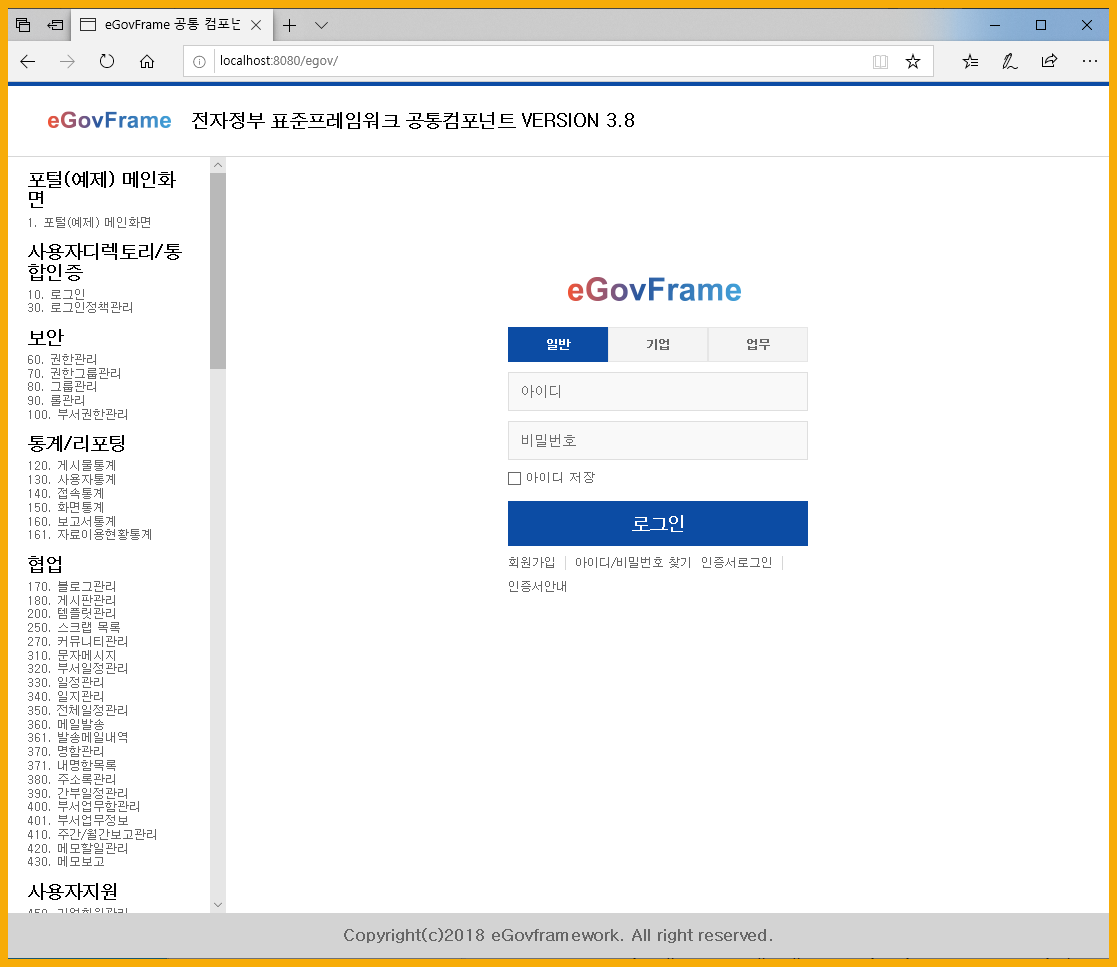1117x967 pixels.
Task: Open 310. 문자메시지 menu link
Action: click(x=71, y=655)
